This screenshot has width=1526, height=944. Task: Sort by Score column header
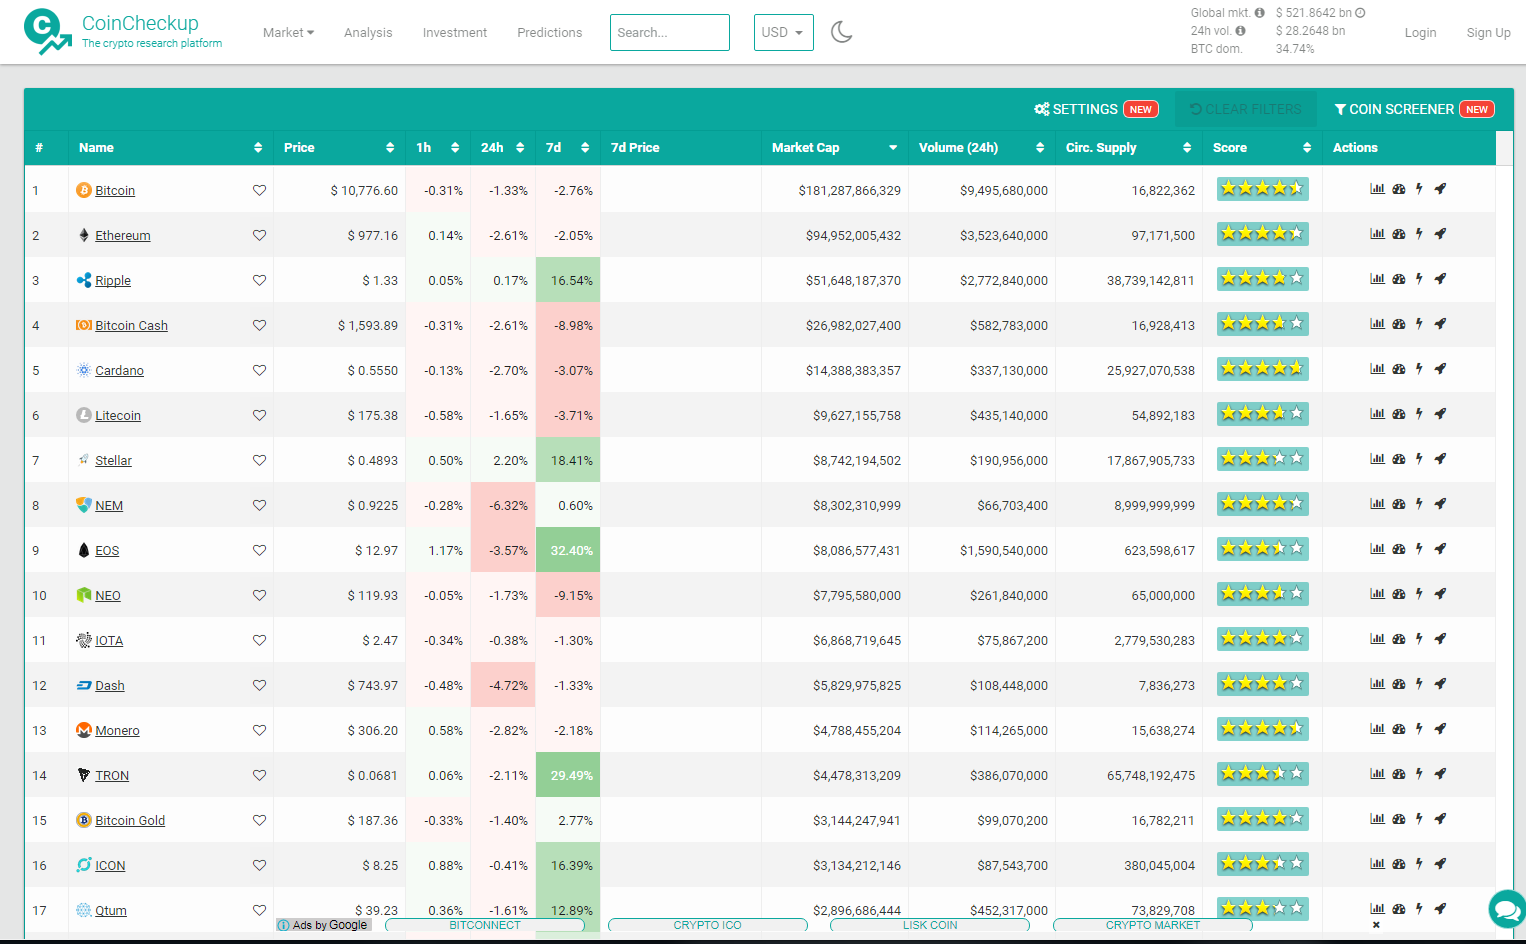point(1261,147)
